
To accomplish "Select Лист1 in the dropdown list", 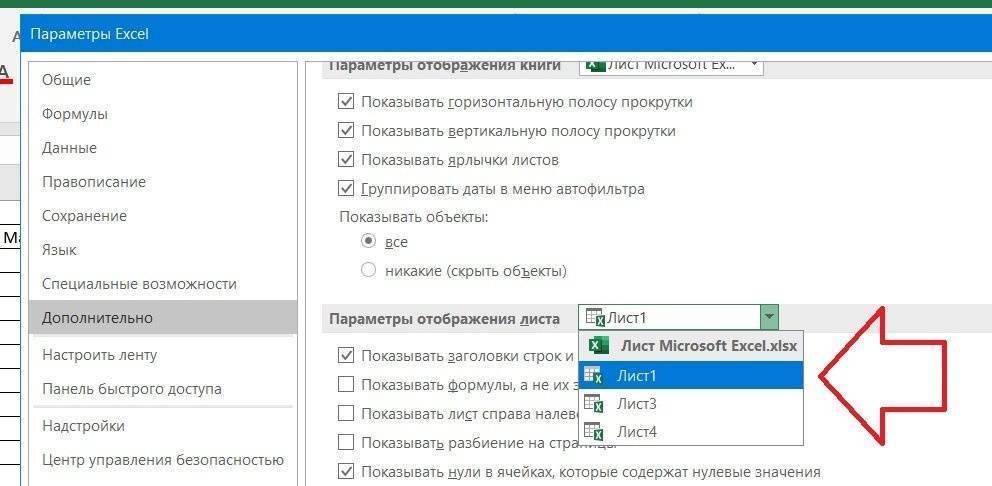I will coord(691,376).
